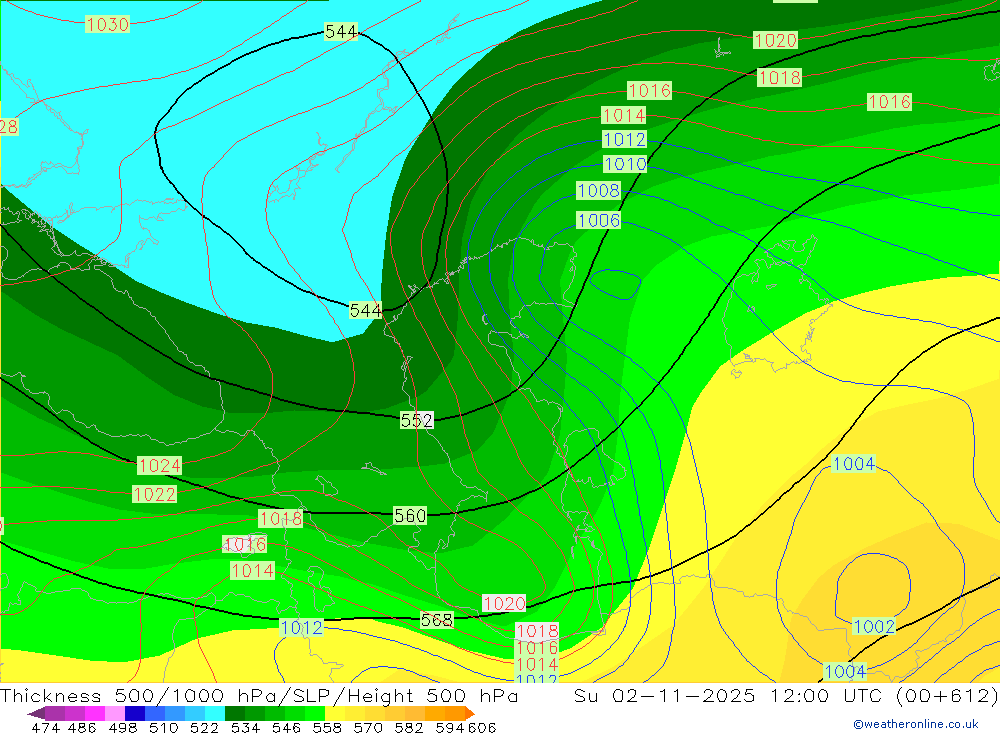Click the 606 legend value
The height and width of the screenshot is (733, 1000).
483,727
